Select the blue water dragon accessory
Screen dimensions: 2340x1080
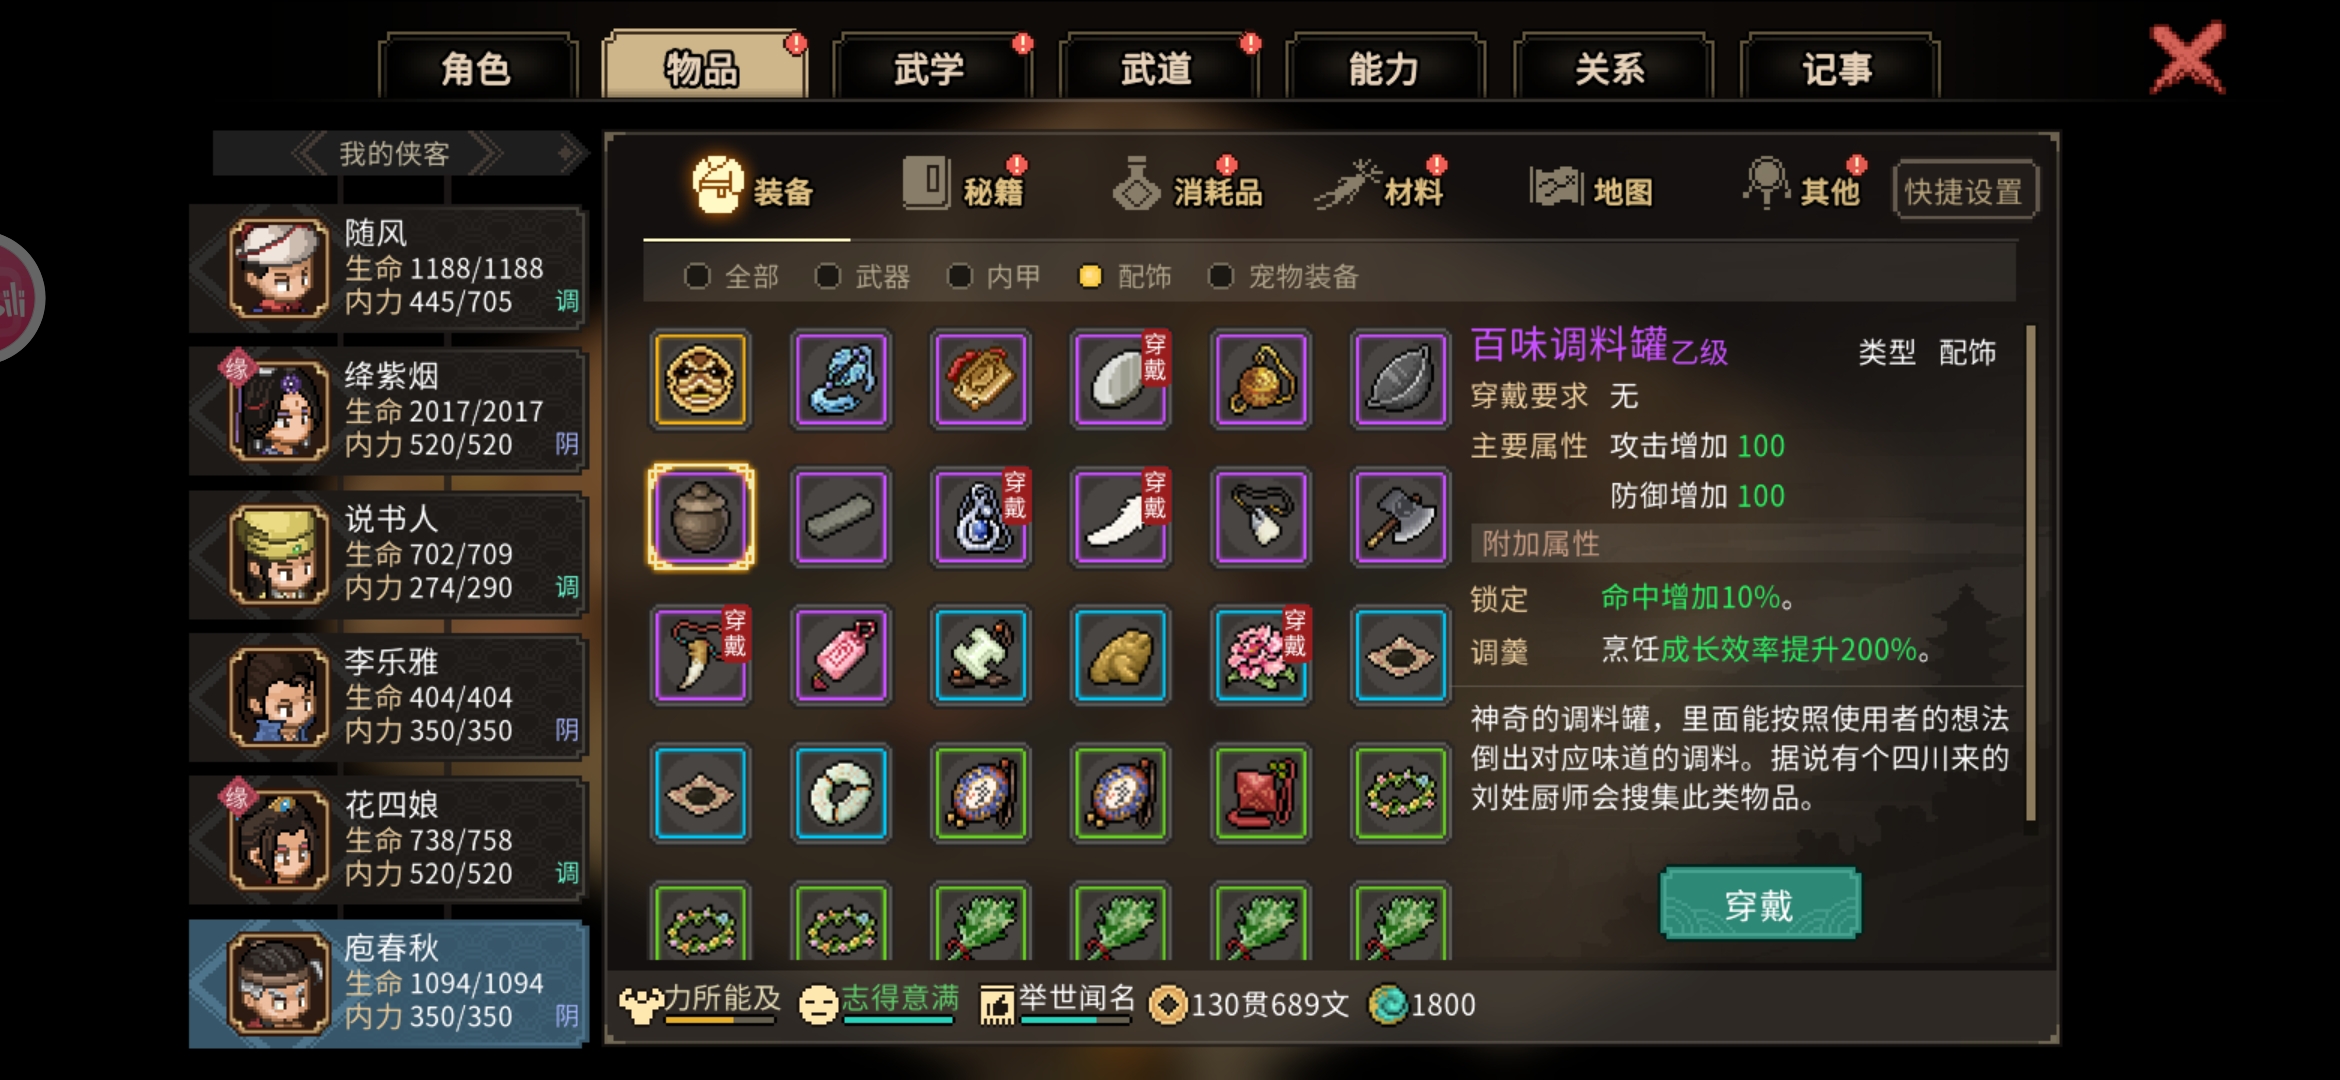(840, 379)
